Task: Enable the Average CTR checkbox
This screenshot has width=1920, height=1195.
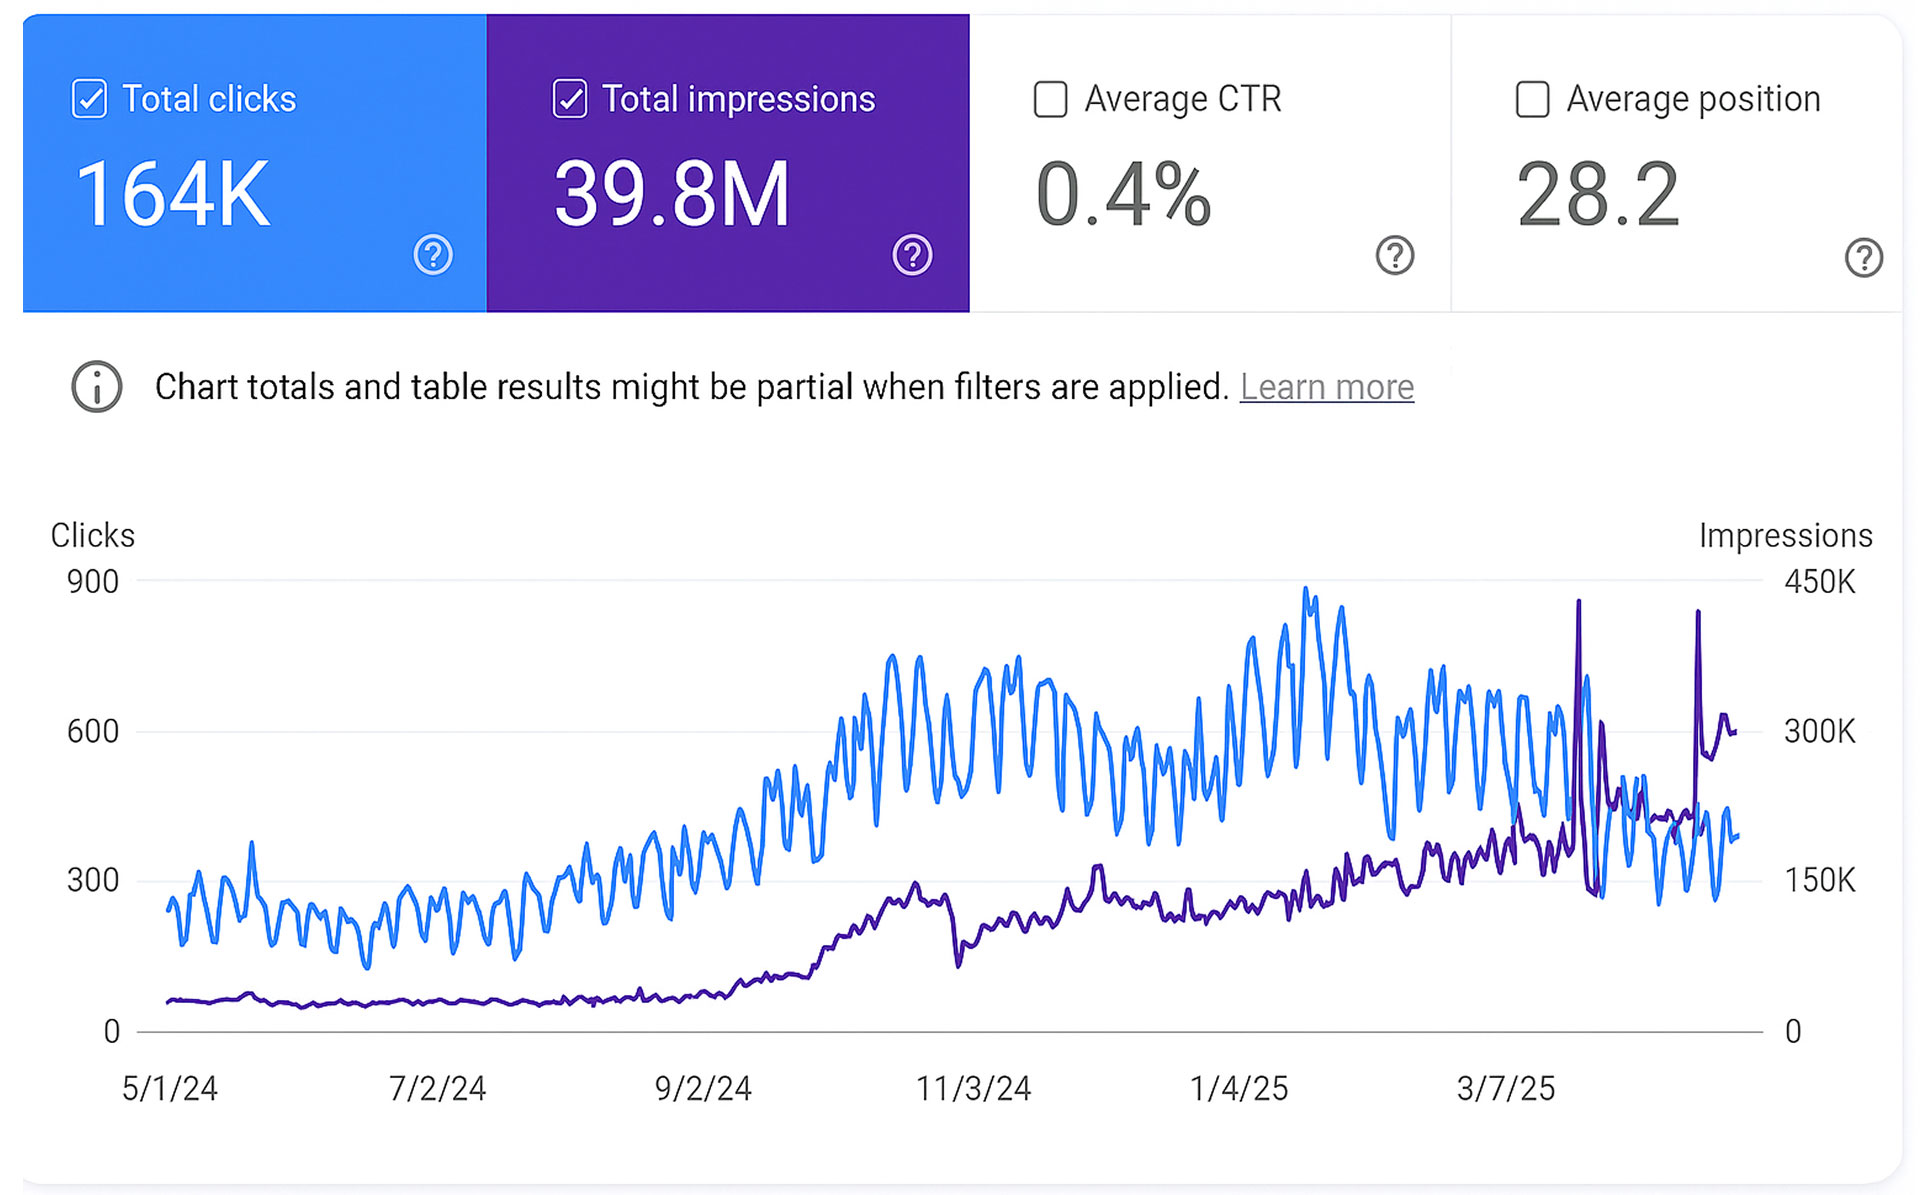Action: pos(1050,99)
